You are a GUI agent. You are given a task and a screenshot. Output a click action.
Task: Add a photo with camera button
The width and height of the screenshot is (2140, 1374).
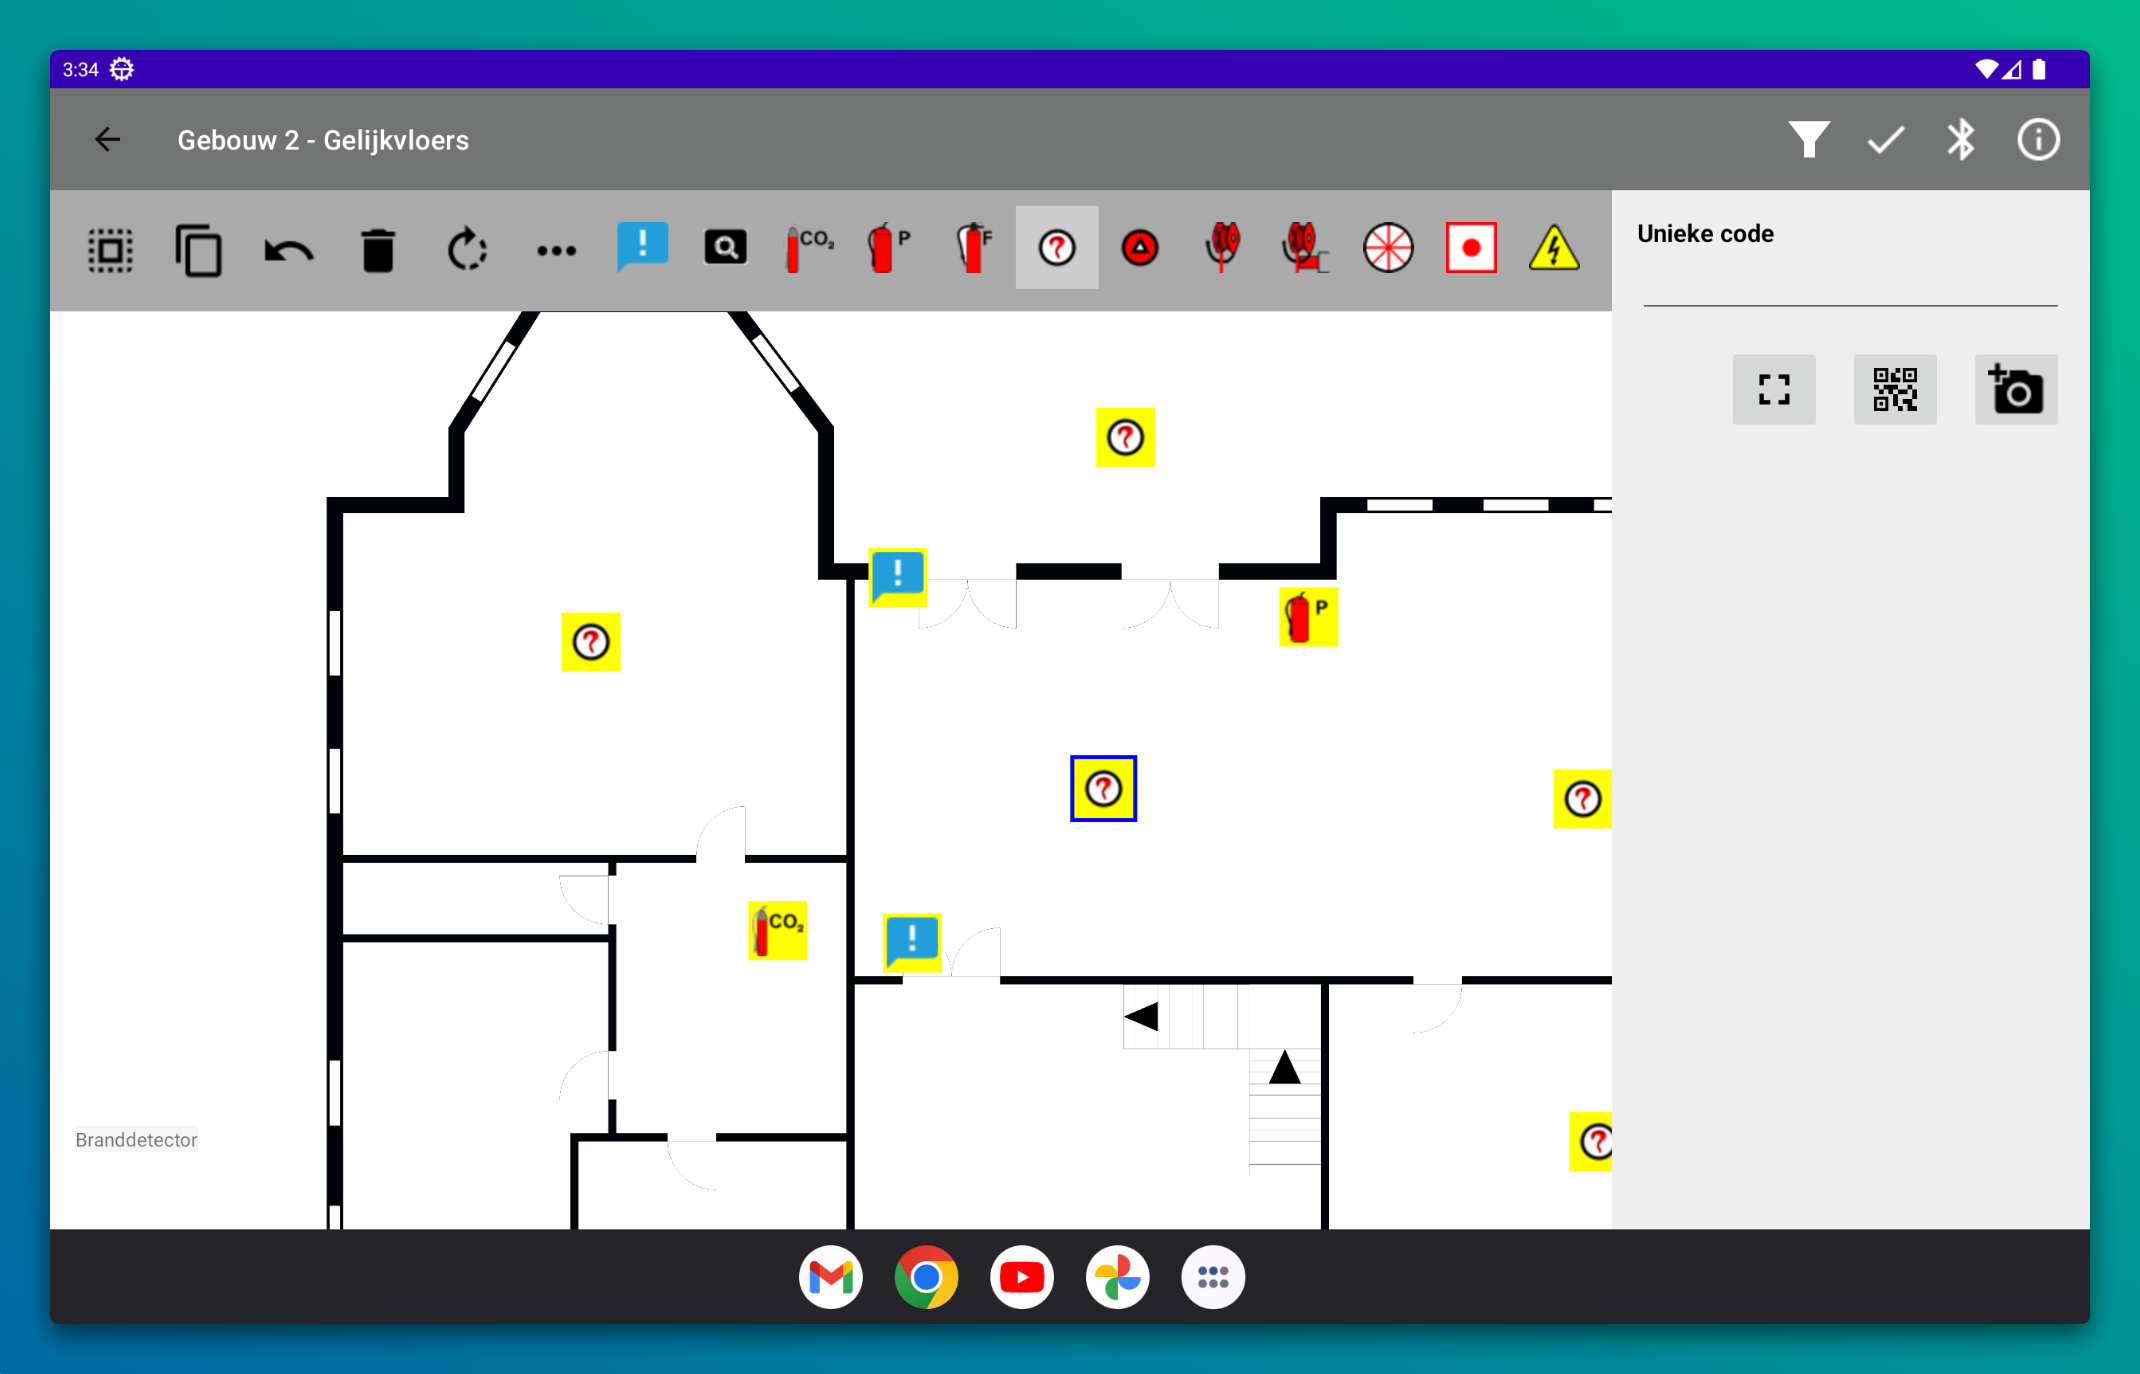(2015, 389)
